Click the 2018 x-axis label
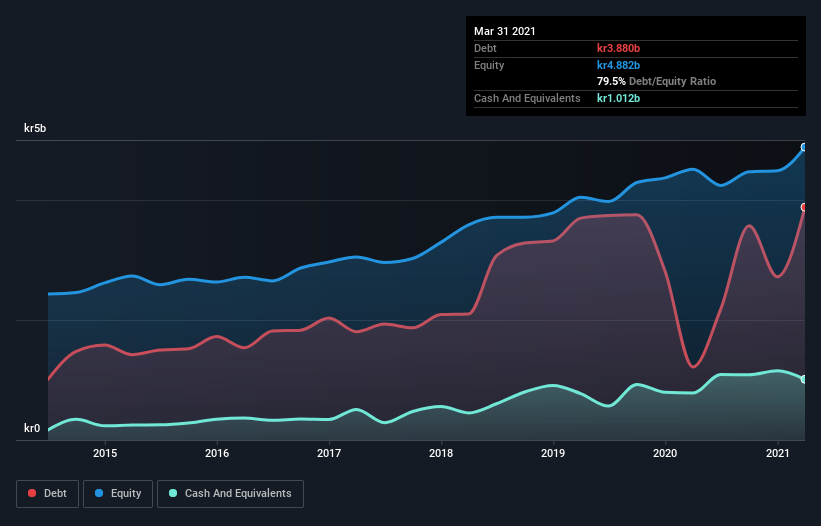This screenshot has height=526, width=821. 441,453
